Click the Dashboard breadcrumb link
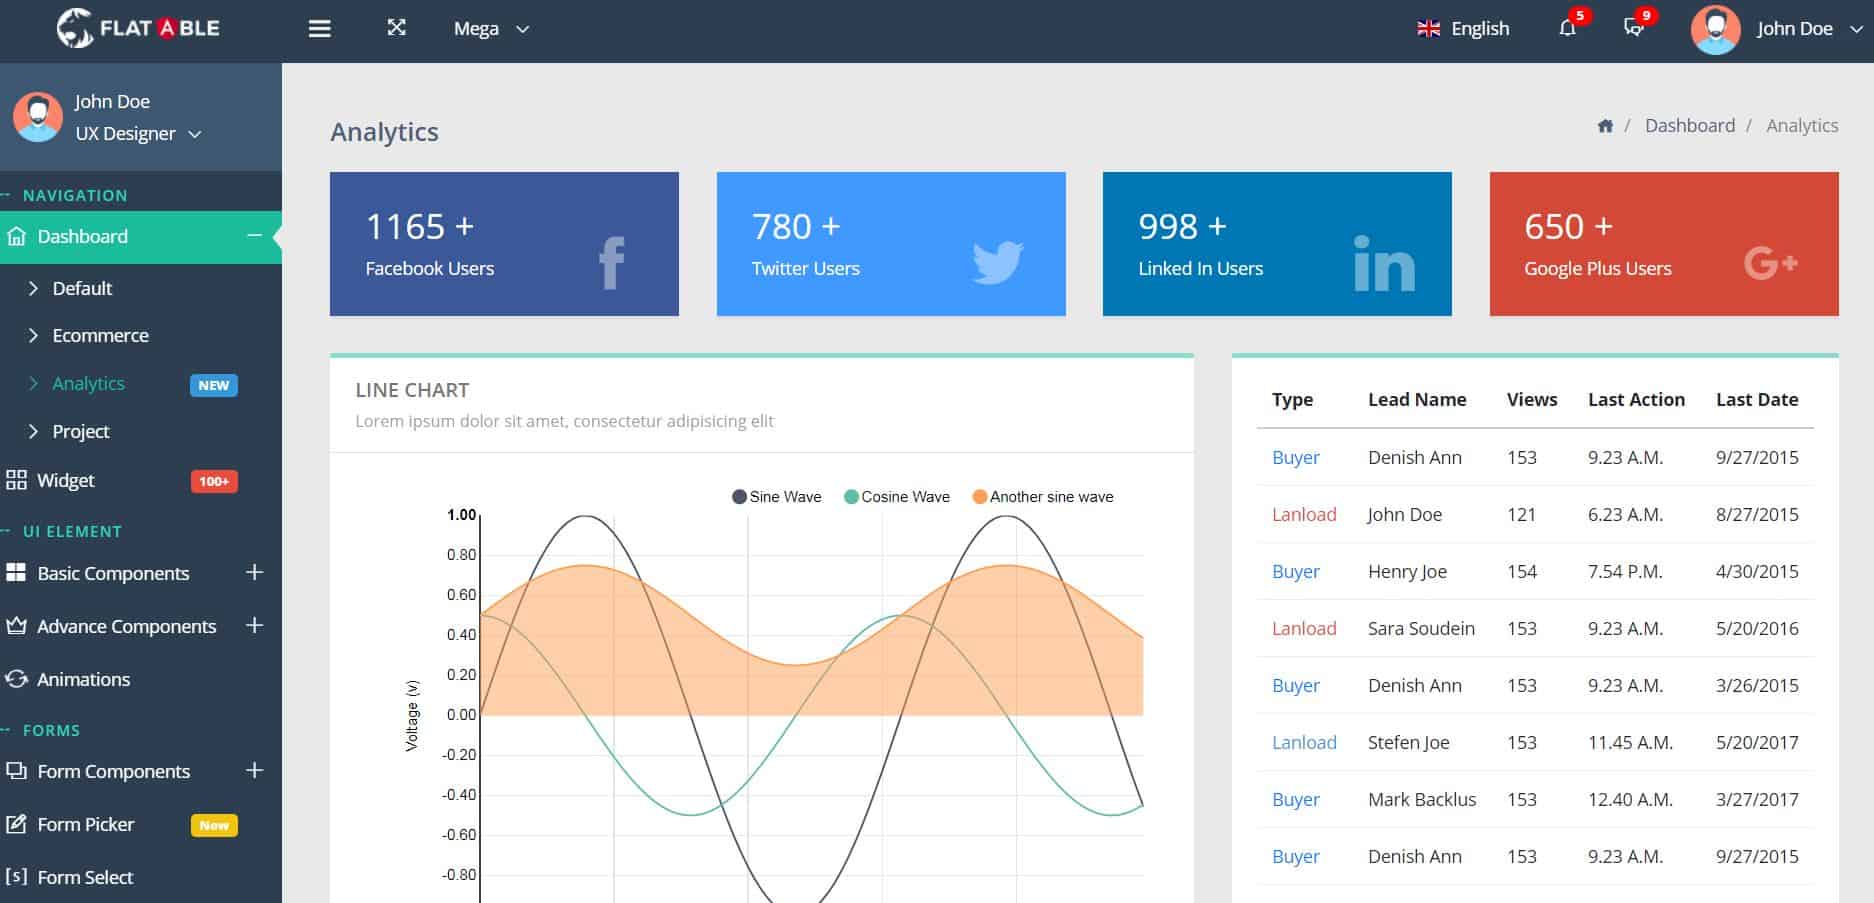This screenshot has height=903, width=1874. (1690, 125)
